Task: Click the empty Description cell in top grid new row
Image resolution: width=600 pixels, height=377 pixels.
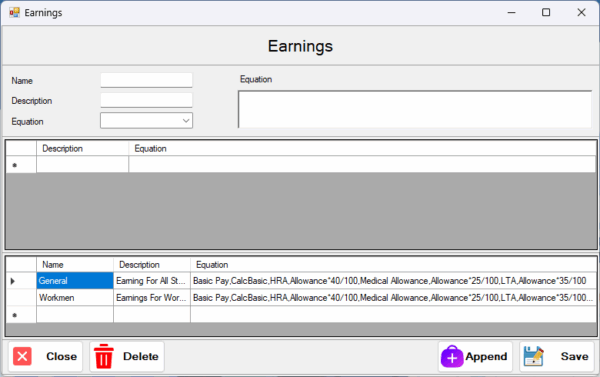Action: (82, 165)
